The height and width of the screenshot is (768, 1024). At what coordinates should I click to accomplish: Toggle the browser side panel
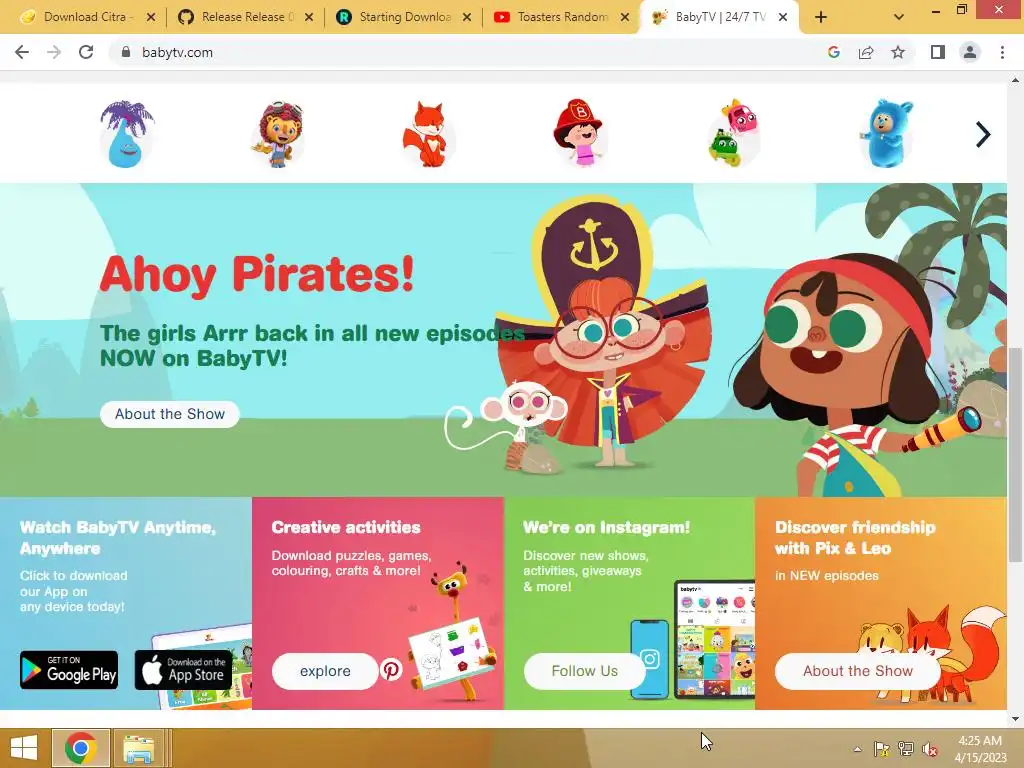pyautogui.click(x=938, y=52)
